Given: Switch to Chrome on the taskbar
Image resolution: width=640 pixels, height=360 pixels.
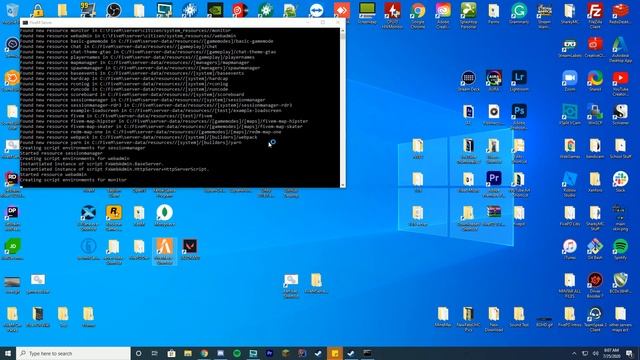Looking at the screenshot, I should click(x=204, y=353).
